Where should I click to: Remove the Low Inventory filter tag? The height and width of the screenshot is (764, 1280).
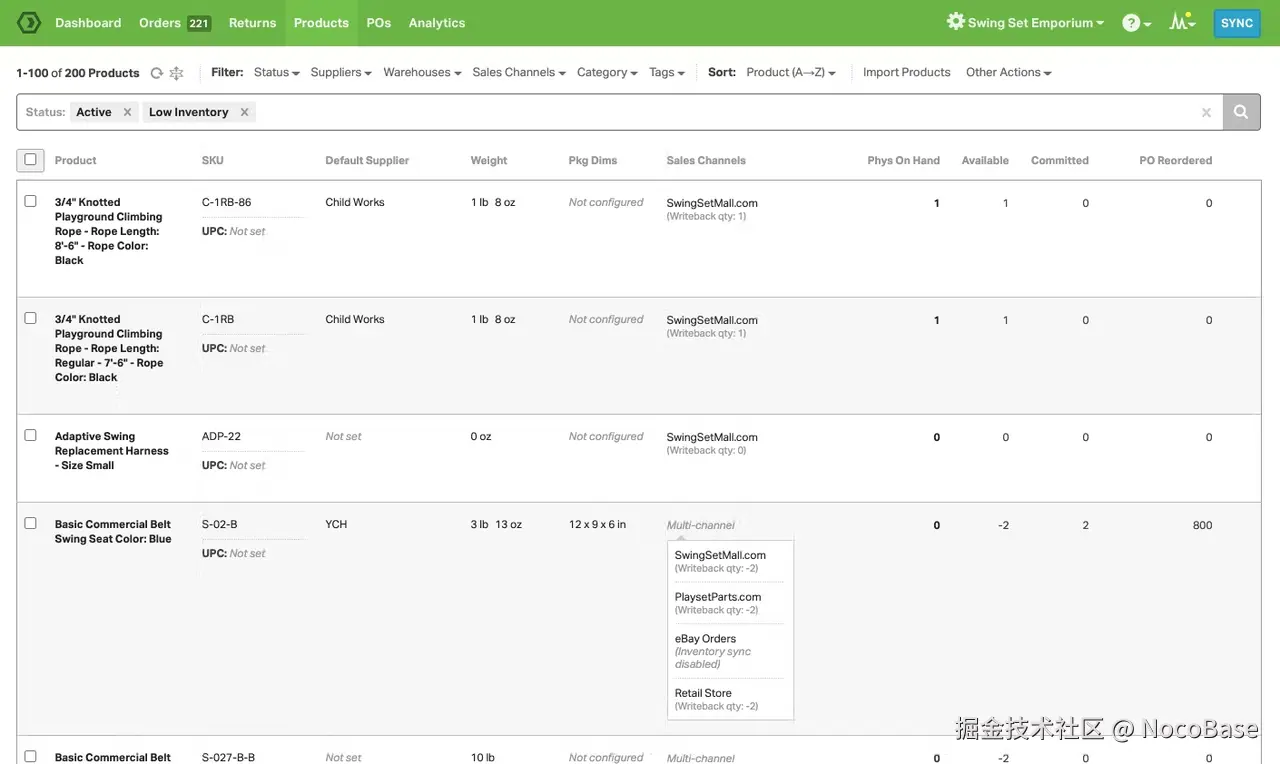pos(244,112)
